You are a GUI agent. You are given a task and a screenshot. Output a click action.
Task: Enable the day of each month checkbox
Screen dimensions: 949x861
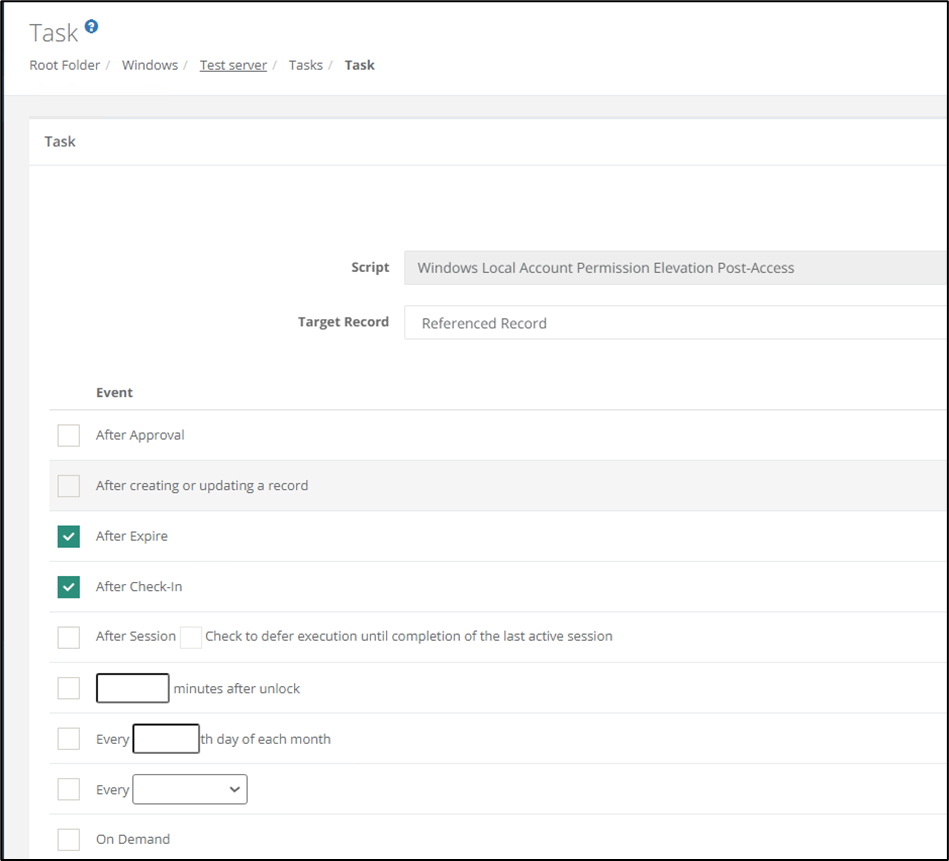click(x=68, y=739)
